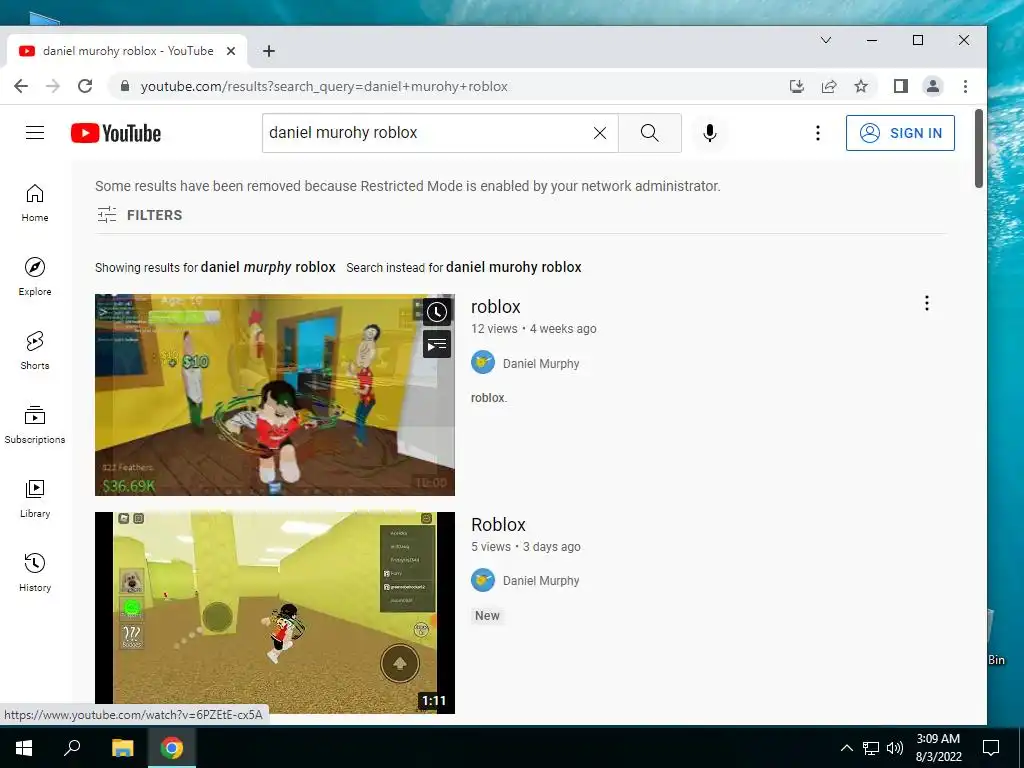
Task: Click 'daniel murphy roblox' corrected query
Action: coord(268,267)
